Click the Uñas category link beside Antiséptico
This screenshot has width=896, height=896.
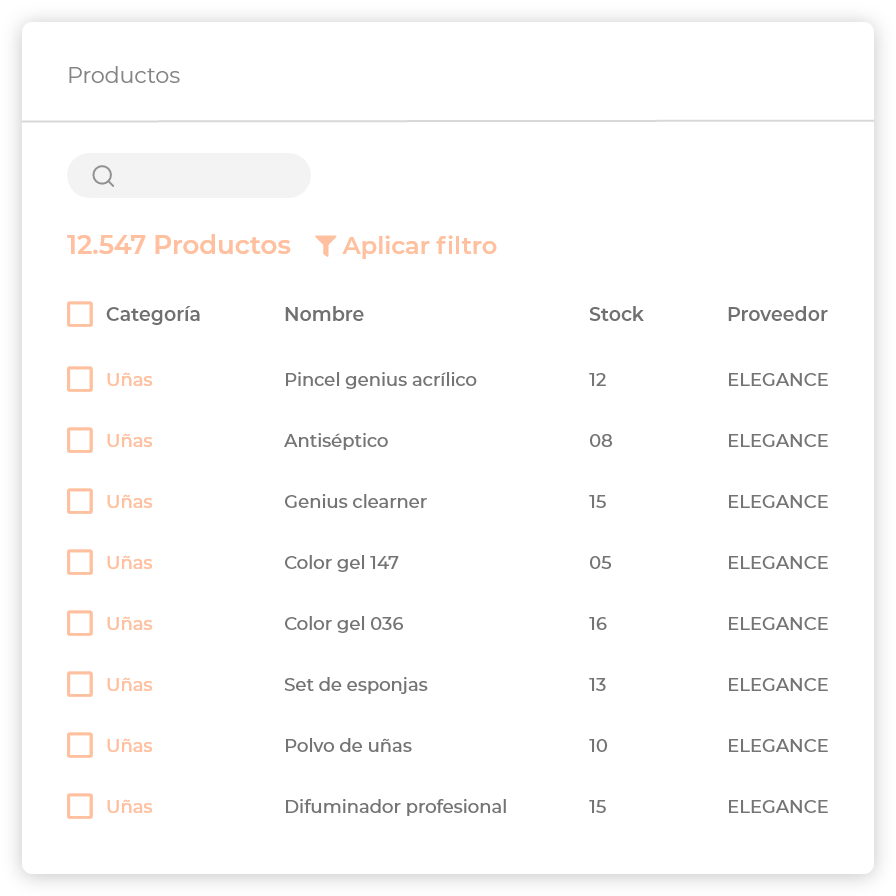tap(129, 440)
